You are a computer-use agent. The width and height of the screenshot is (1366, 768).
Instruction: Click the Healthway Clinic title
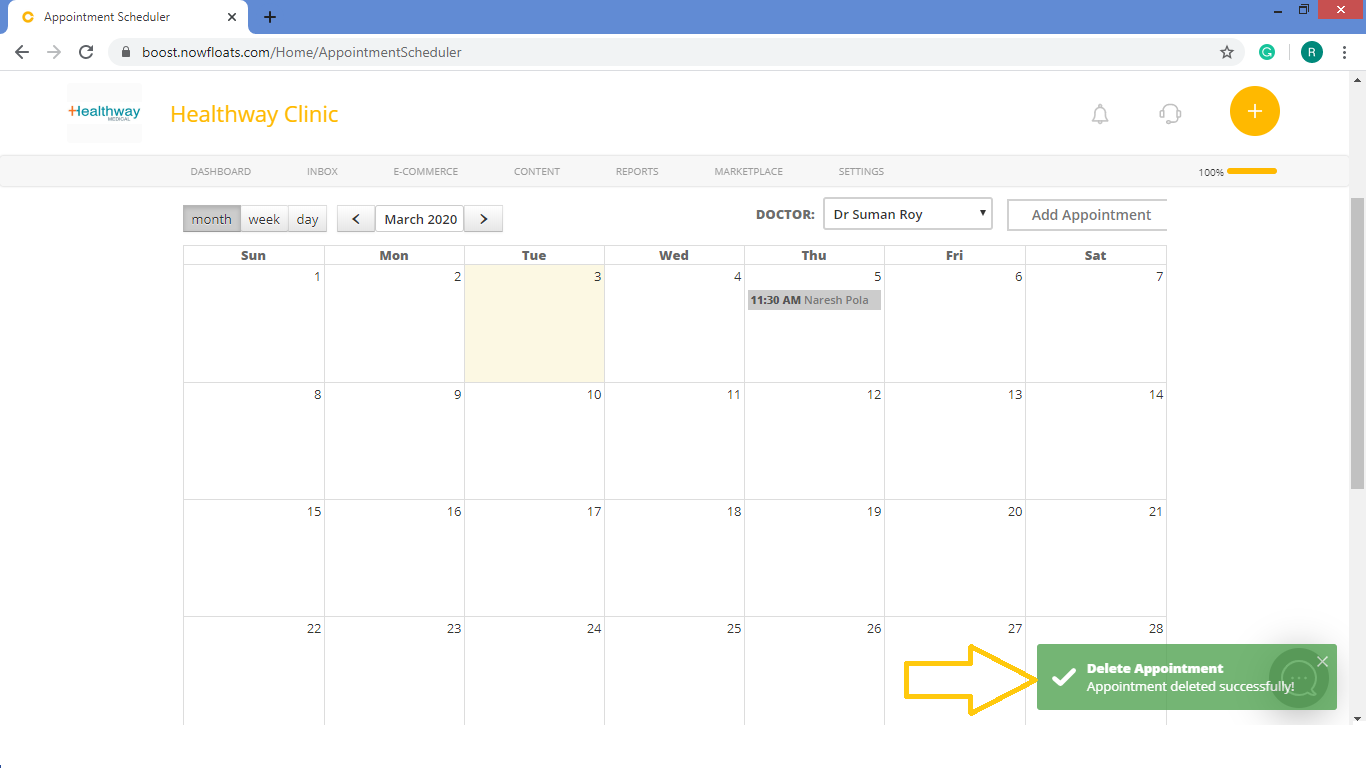coord(254,114)
